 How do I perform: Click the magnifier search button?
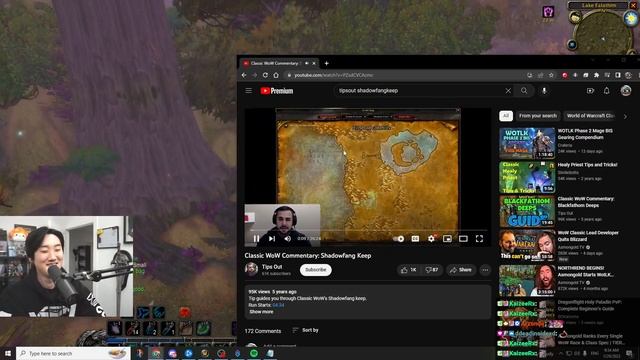524,91
